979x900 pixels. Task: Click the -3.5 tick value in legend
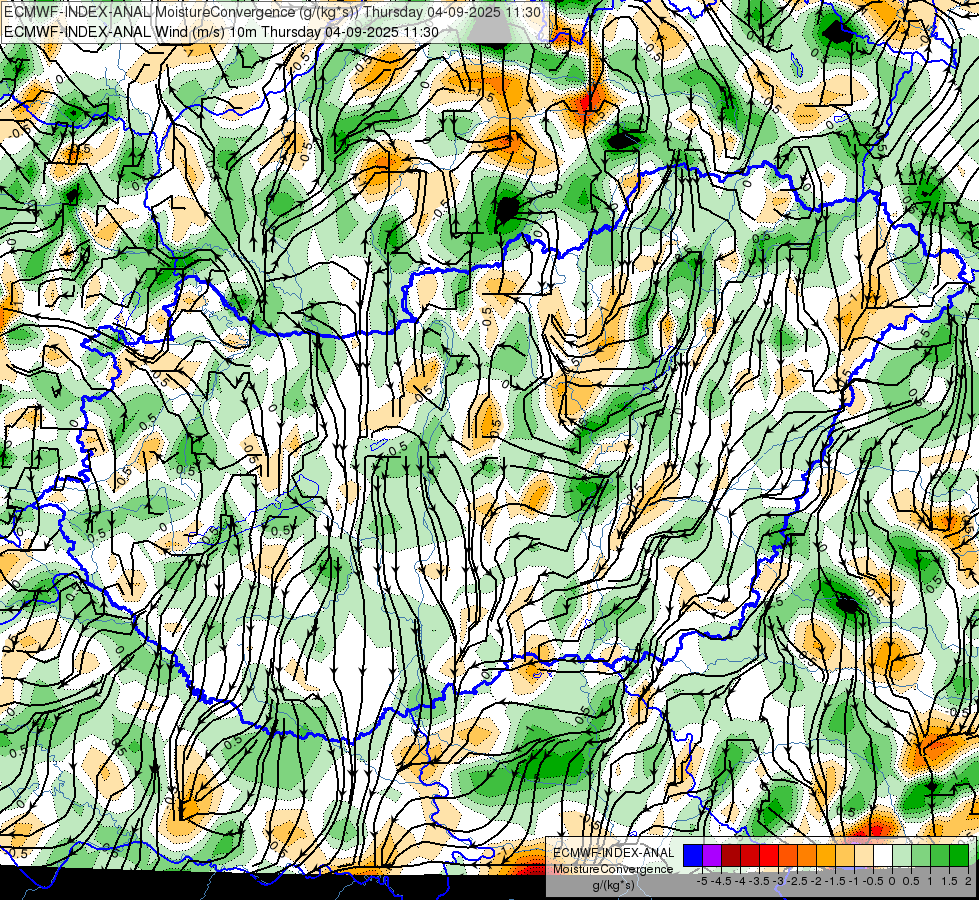(x=759, y=881)
